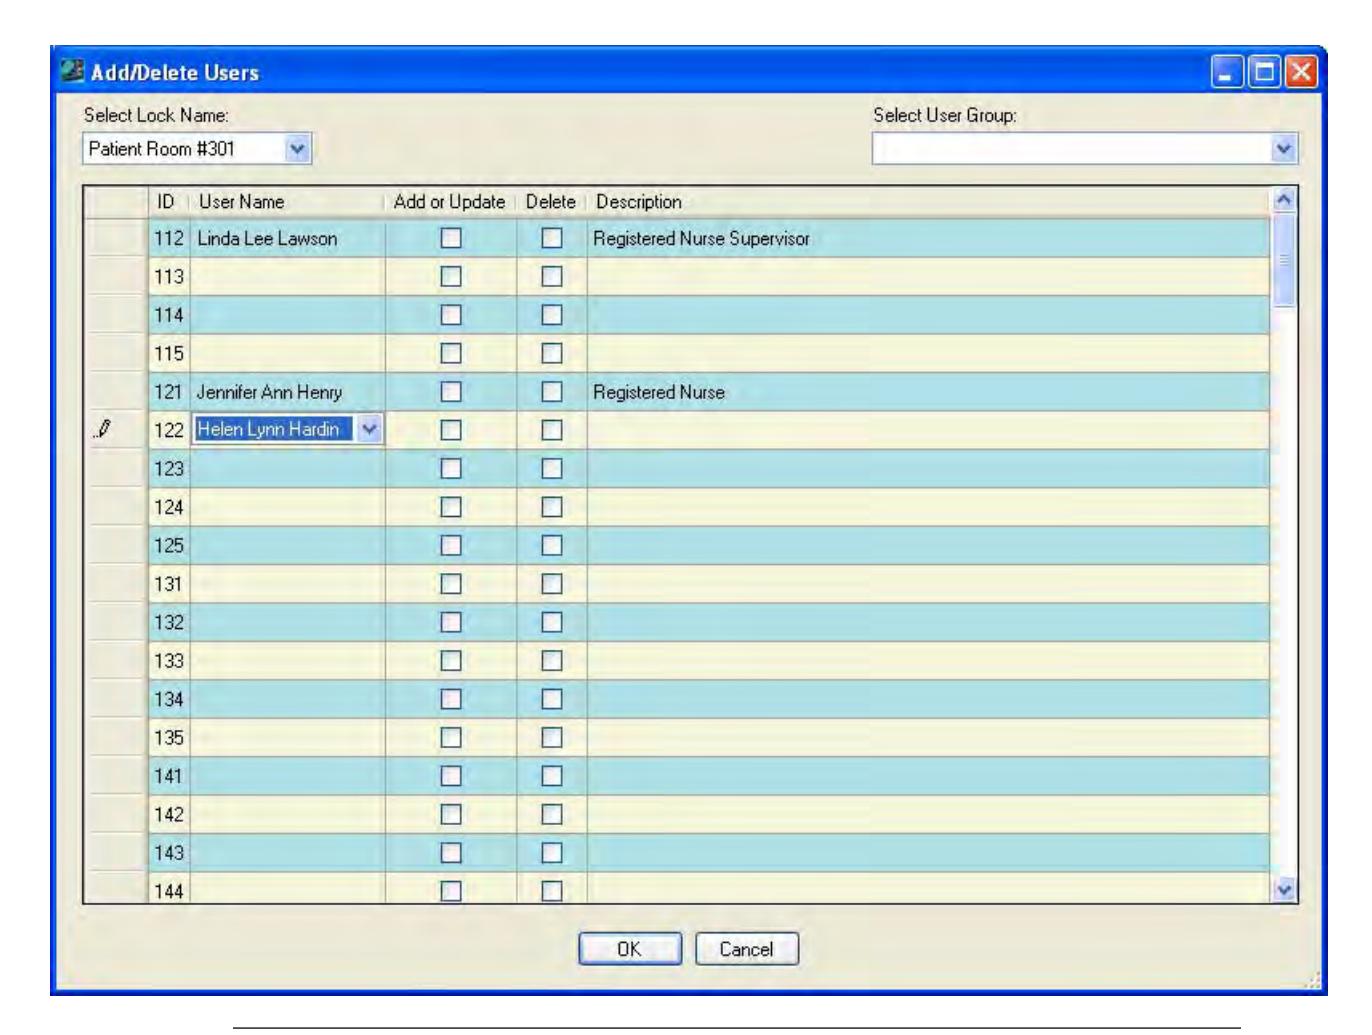Open the Select User Group dropdown
1372x1035 pixels.
(x=1284, y=149)
